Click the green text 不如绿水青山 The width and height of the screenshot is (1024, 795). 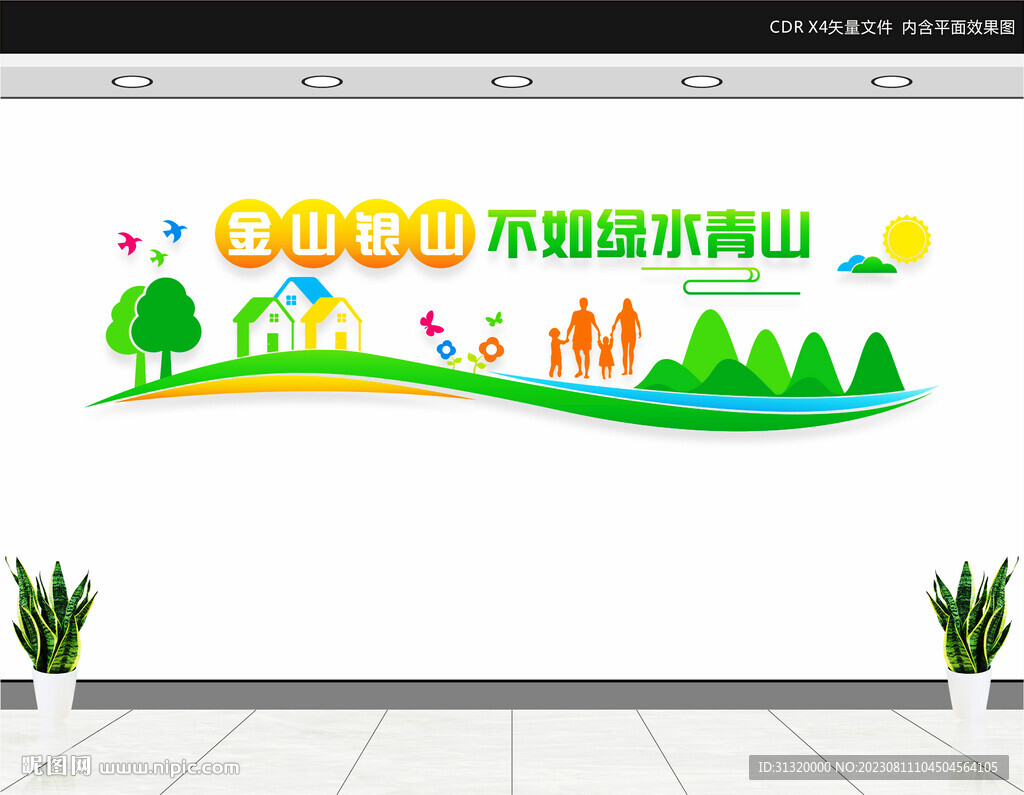648,234
